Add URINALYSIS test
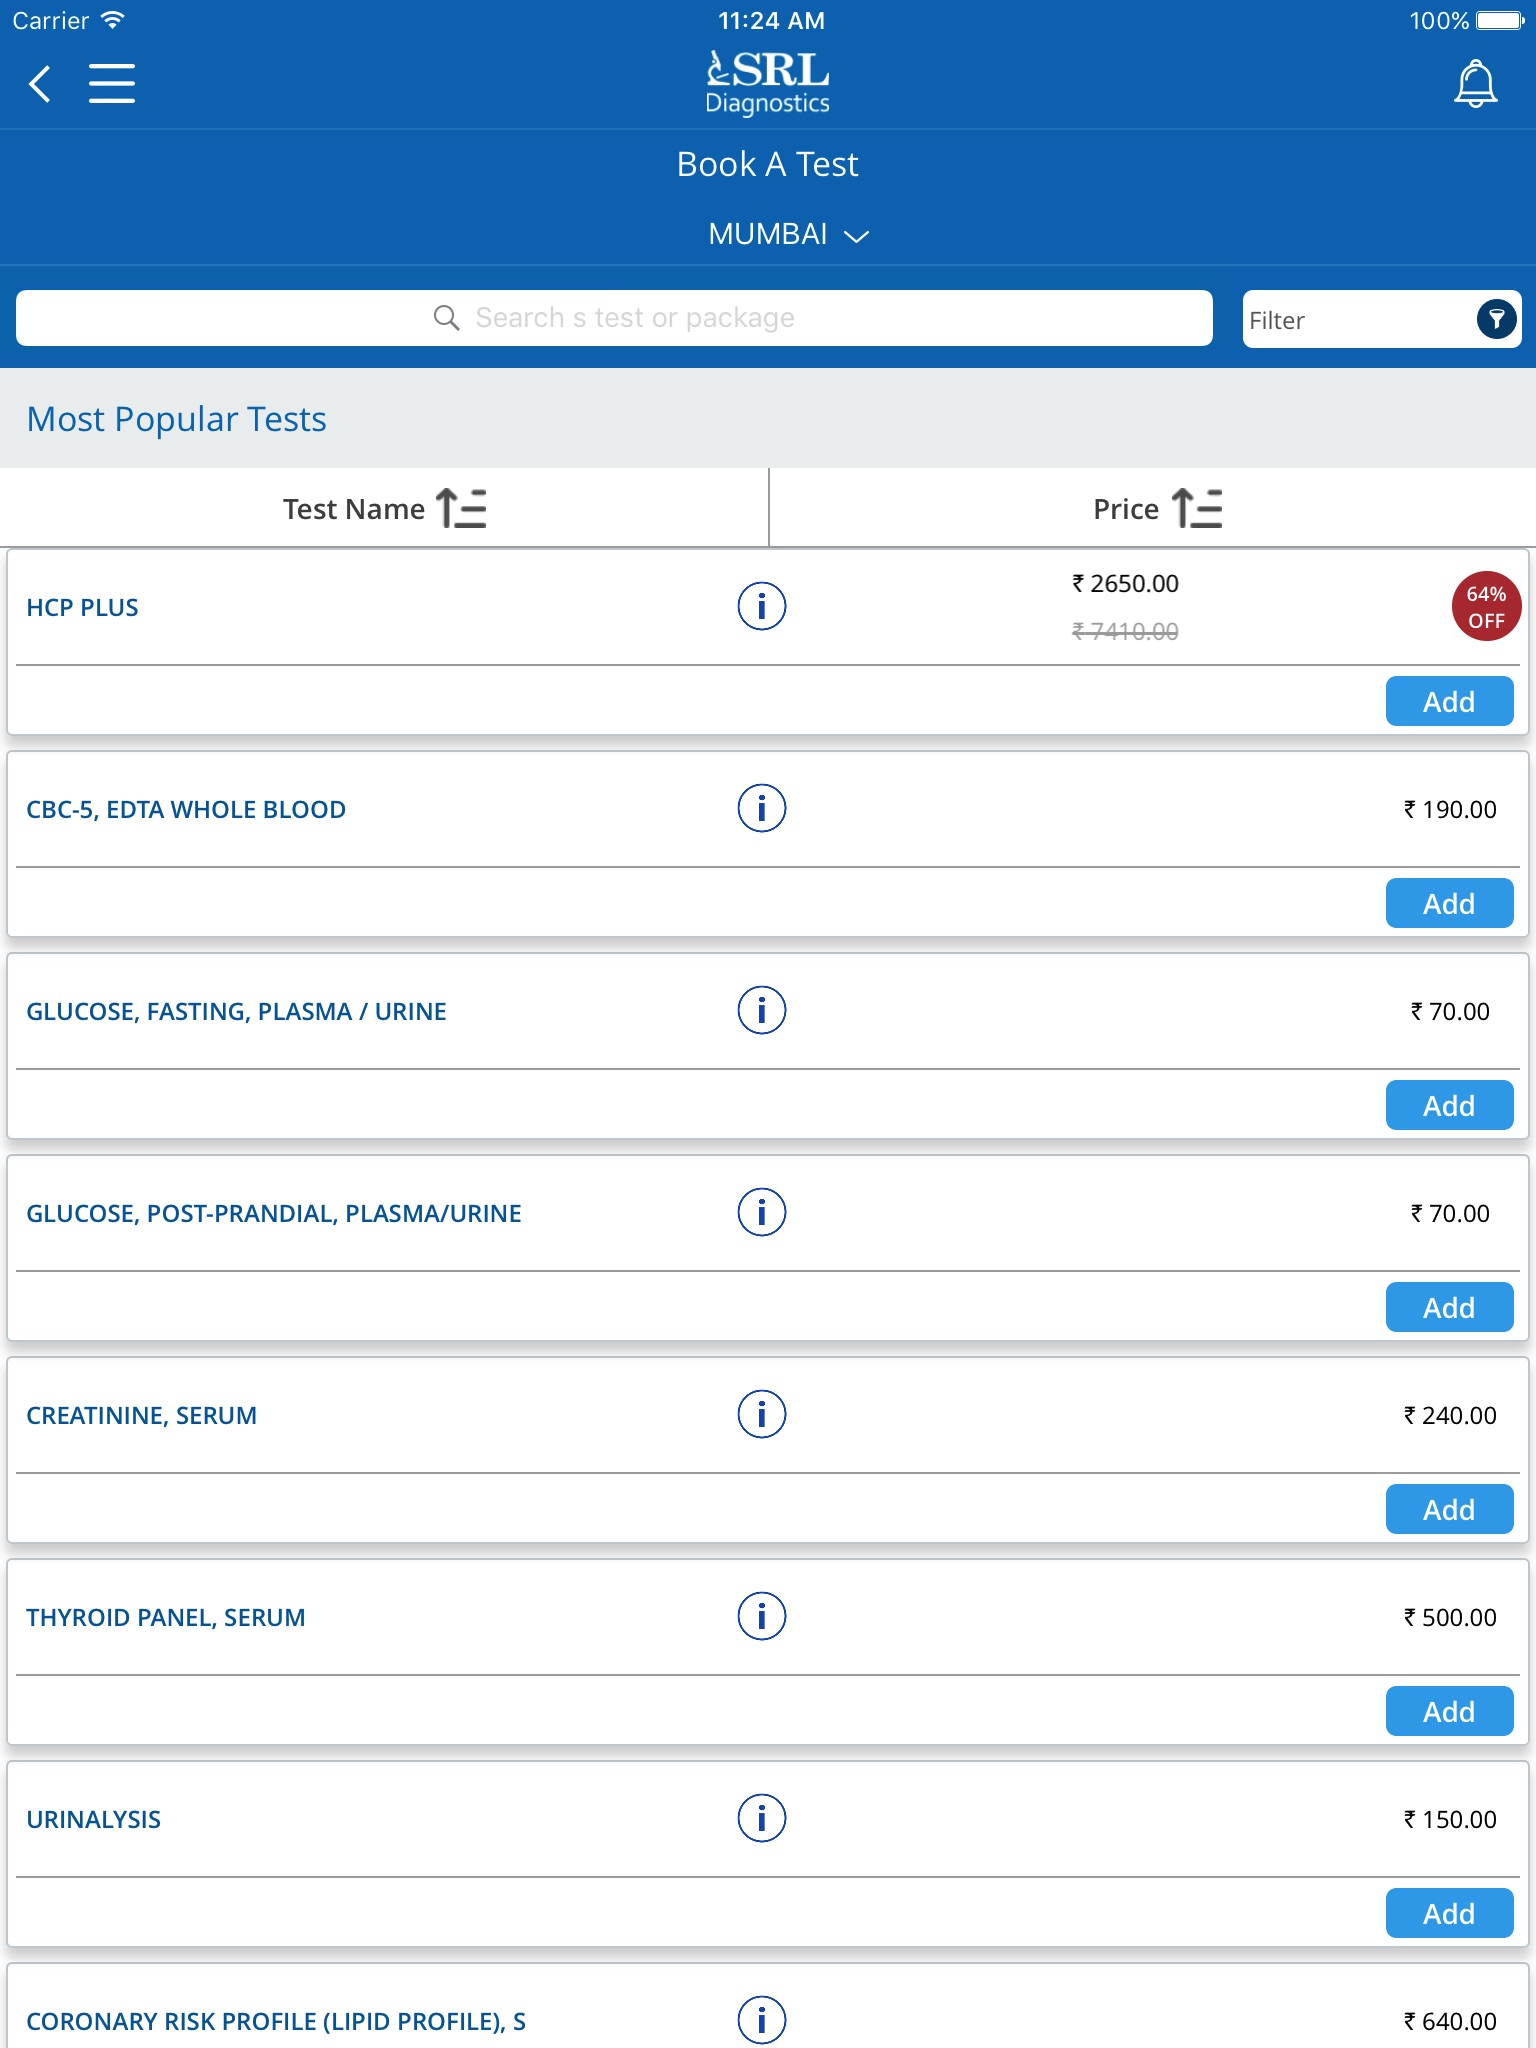 pos(1449,1913)
